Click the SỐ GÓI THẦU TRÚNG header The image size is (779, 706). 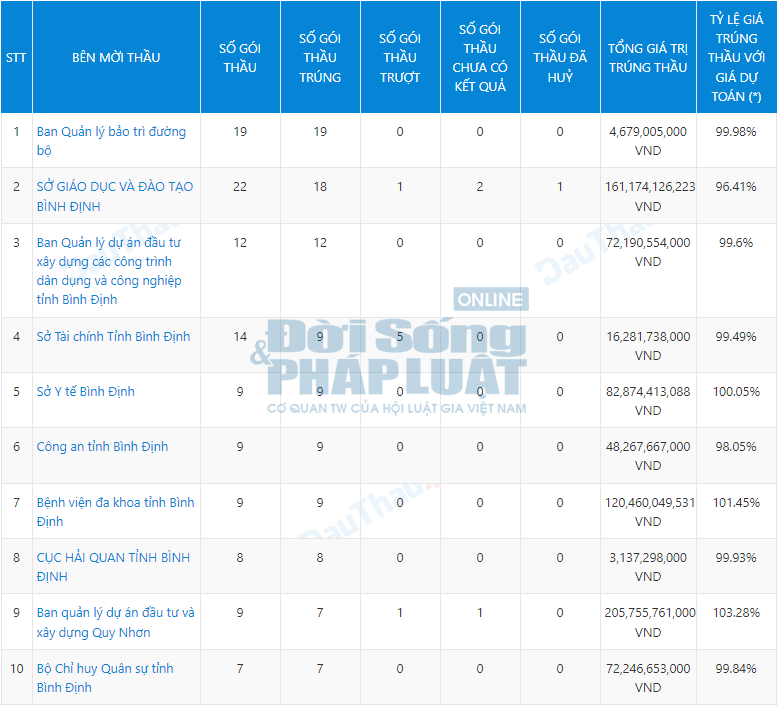(x=320, y=57)
